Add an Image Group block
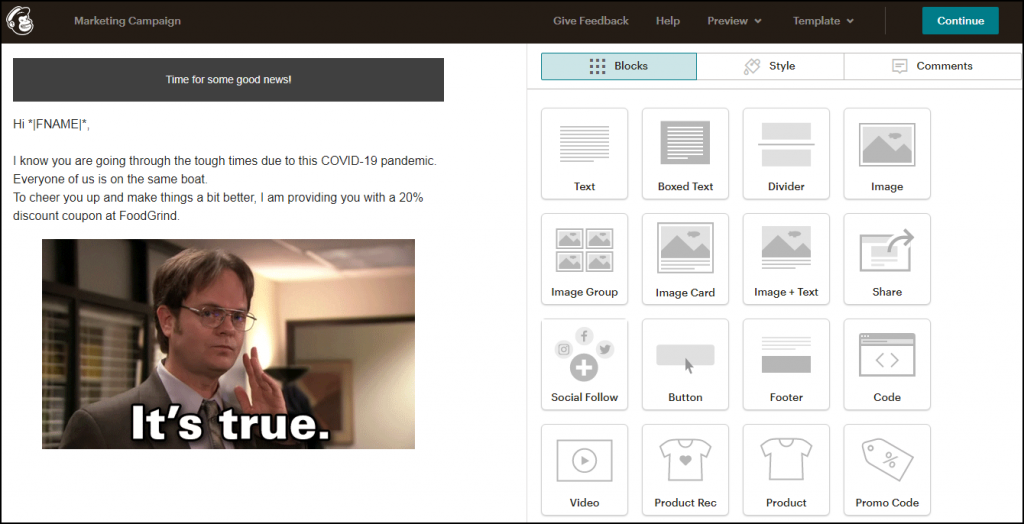Viewport: 1024px width, 524px height. click(584, 259)
